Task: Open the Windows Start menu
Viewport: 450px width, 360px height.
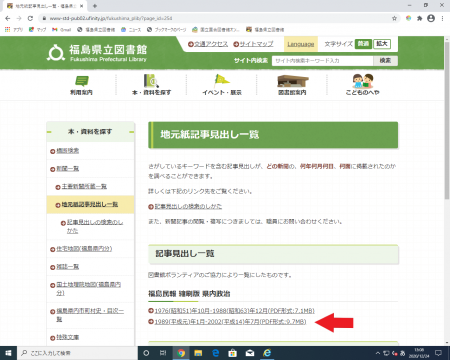Action: (8, 353)
